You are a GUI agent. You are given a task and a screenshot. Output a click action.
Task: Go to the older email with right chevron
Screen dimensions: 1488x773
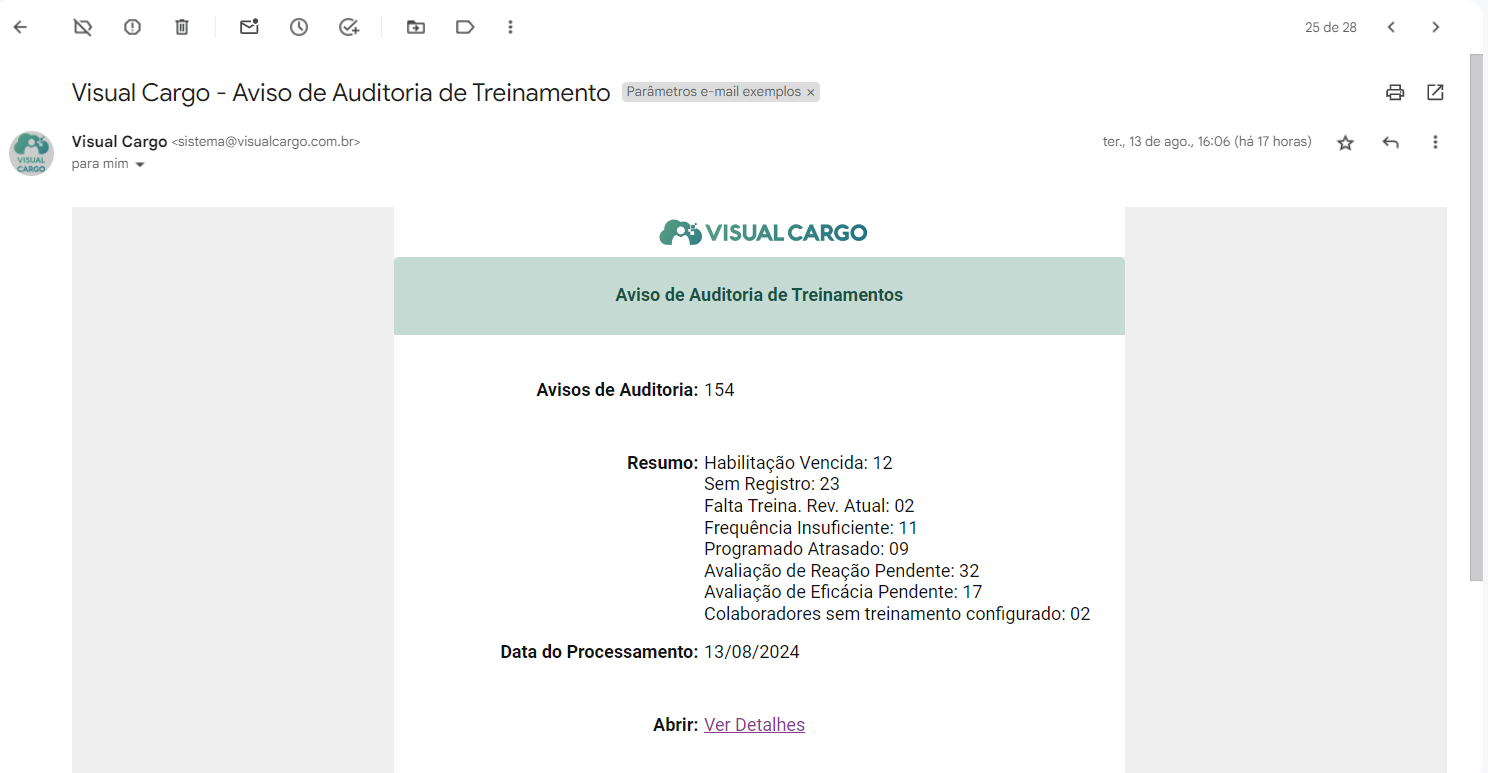tap(1436, 27)
